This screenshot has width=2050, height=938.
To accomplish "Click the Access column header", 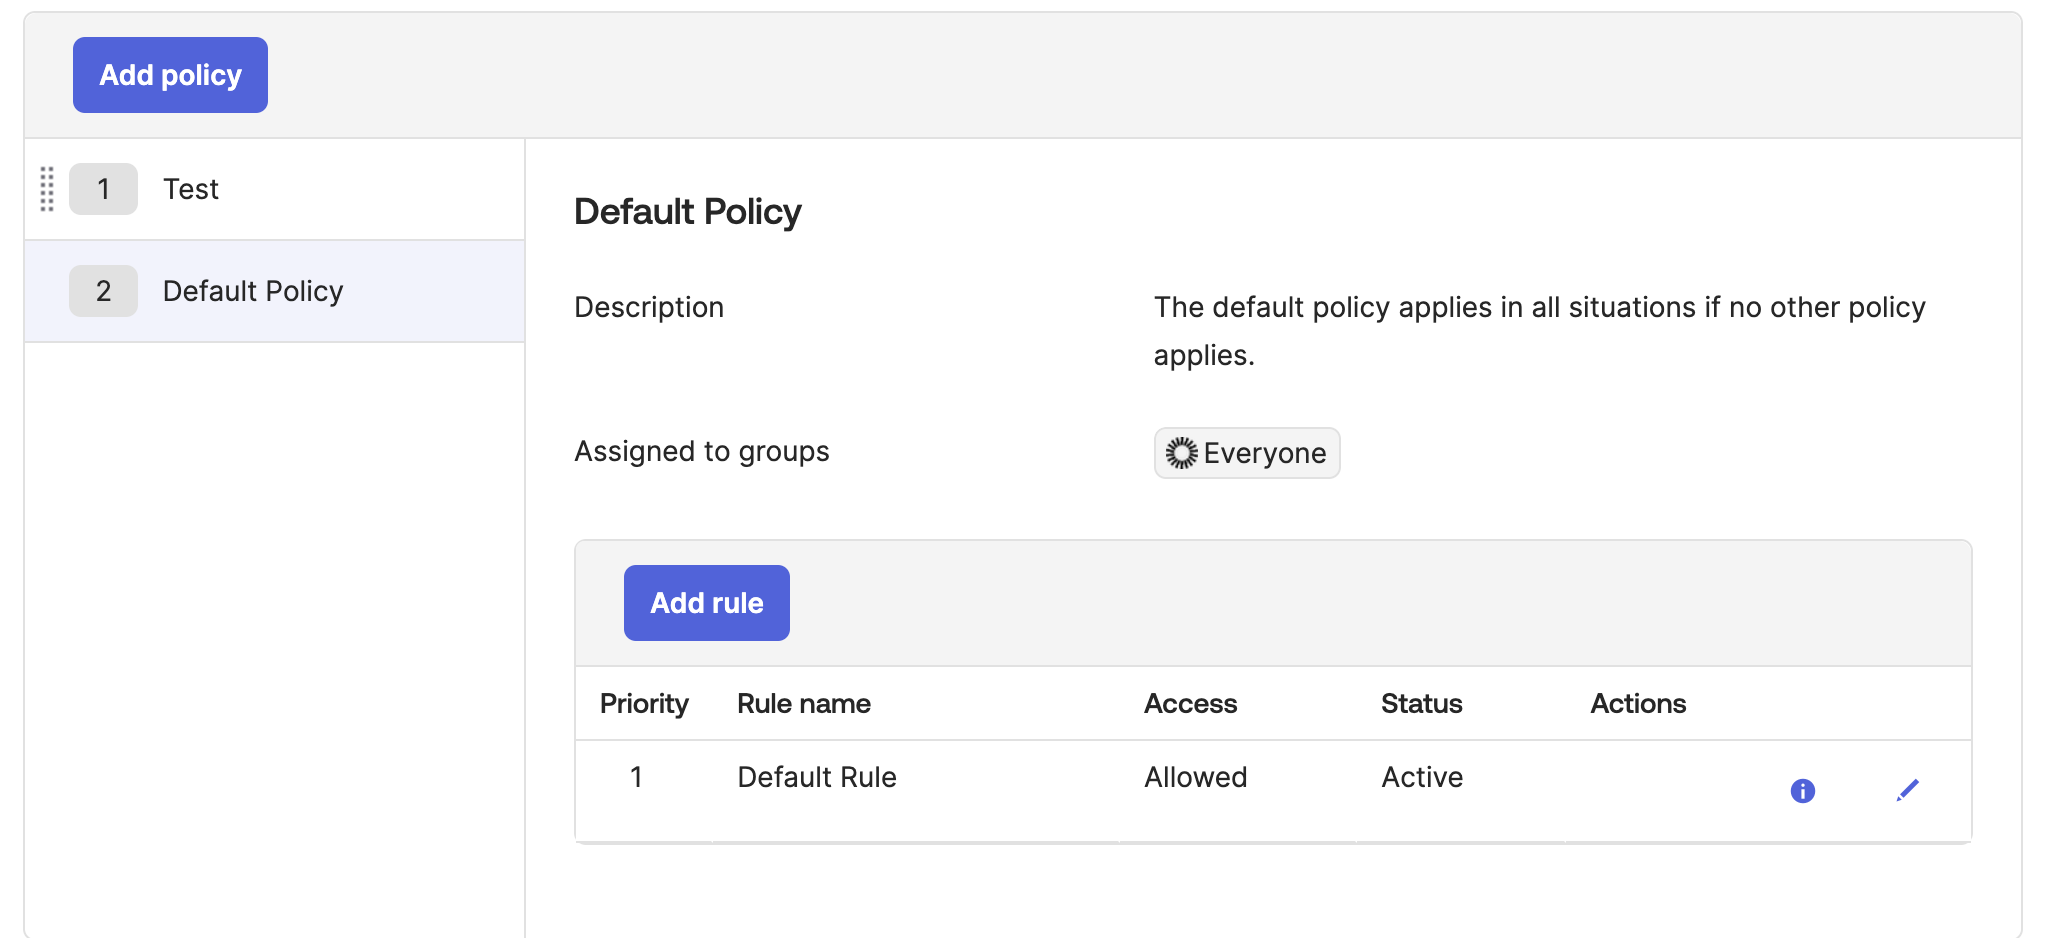I will click(1190, 703).
